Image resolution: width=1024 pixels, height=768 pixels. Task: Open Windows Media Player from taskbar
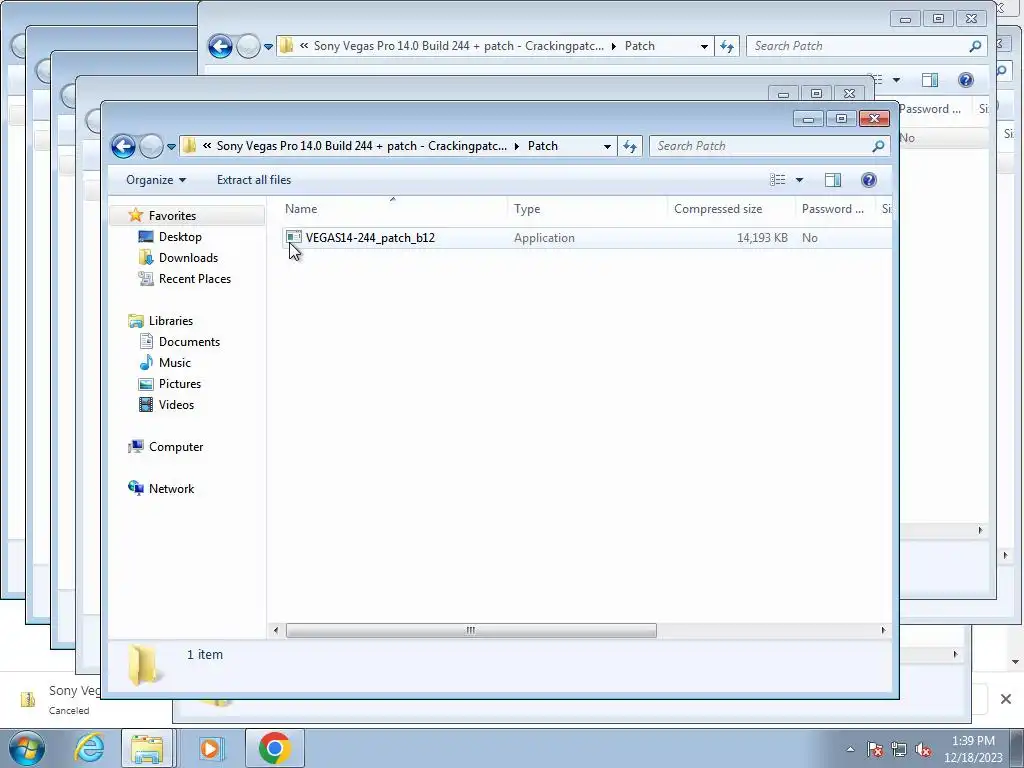[x=210, y=748]
